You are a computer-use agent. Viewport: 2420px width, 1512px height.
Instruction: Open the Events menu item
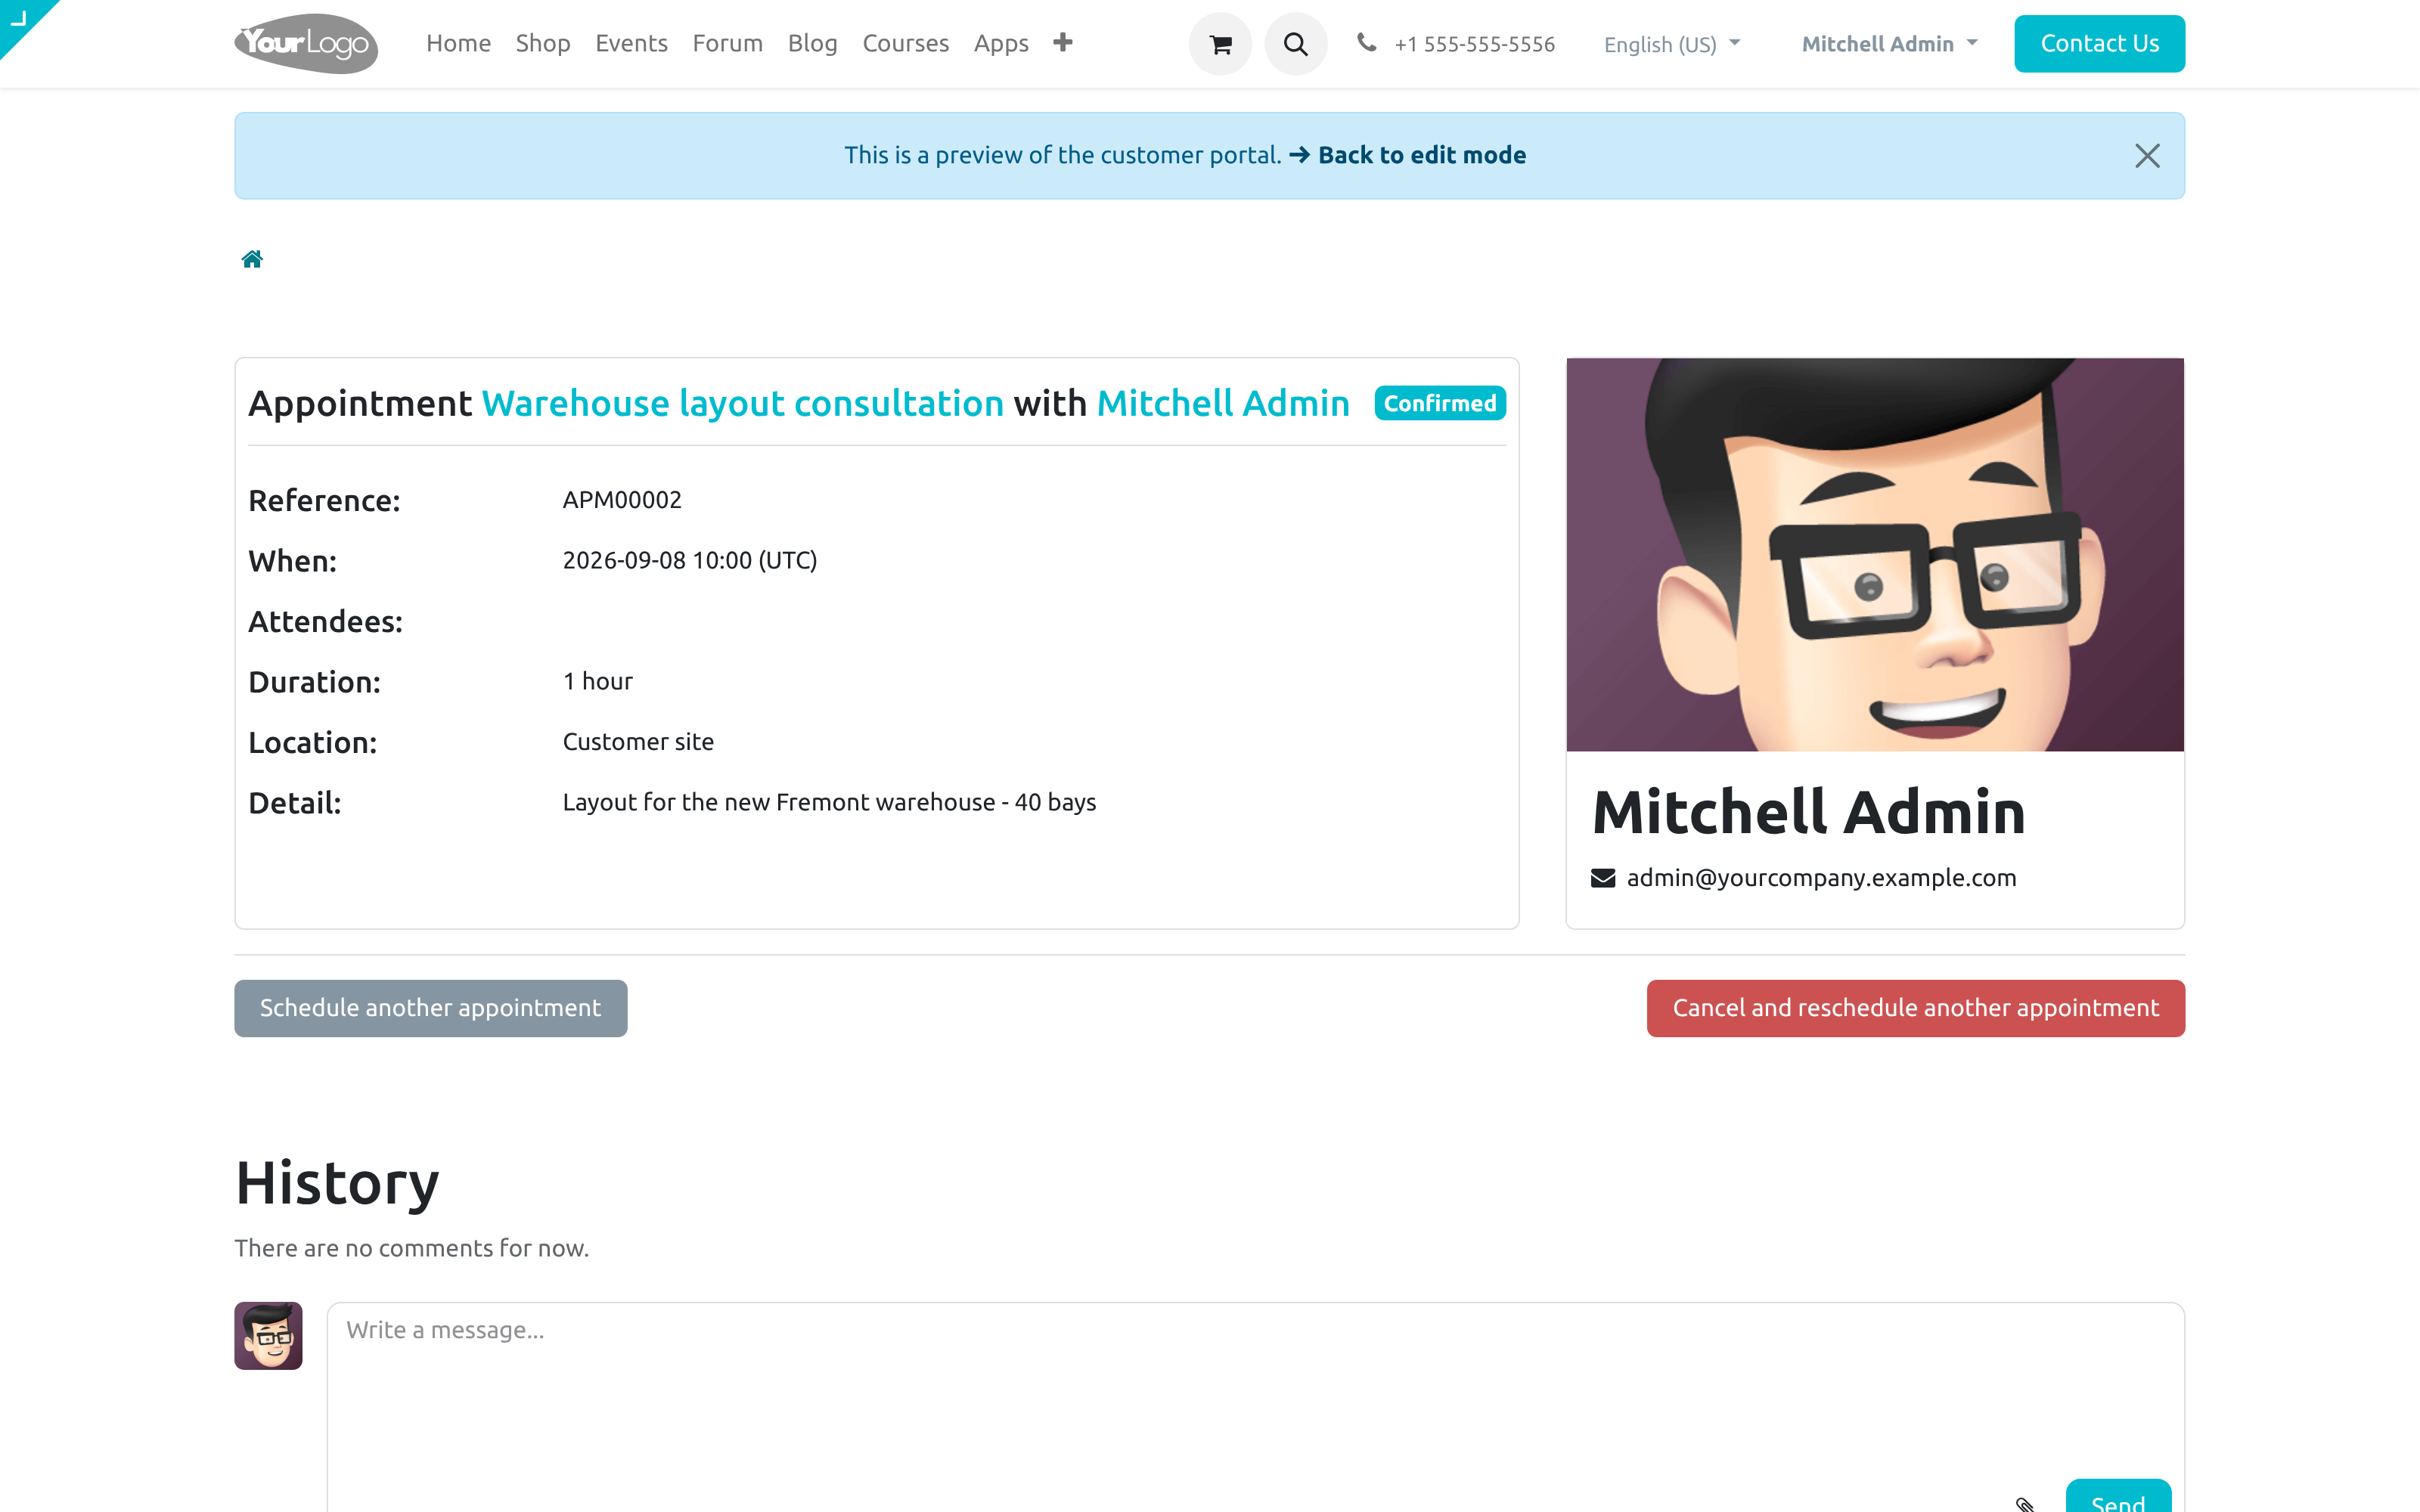[x=631, y=43]
